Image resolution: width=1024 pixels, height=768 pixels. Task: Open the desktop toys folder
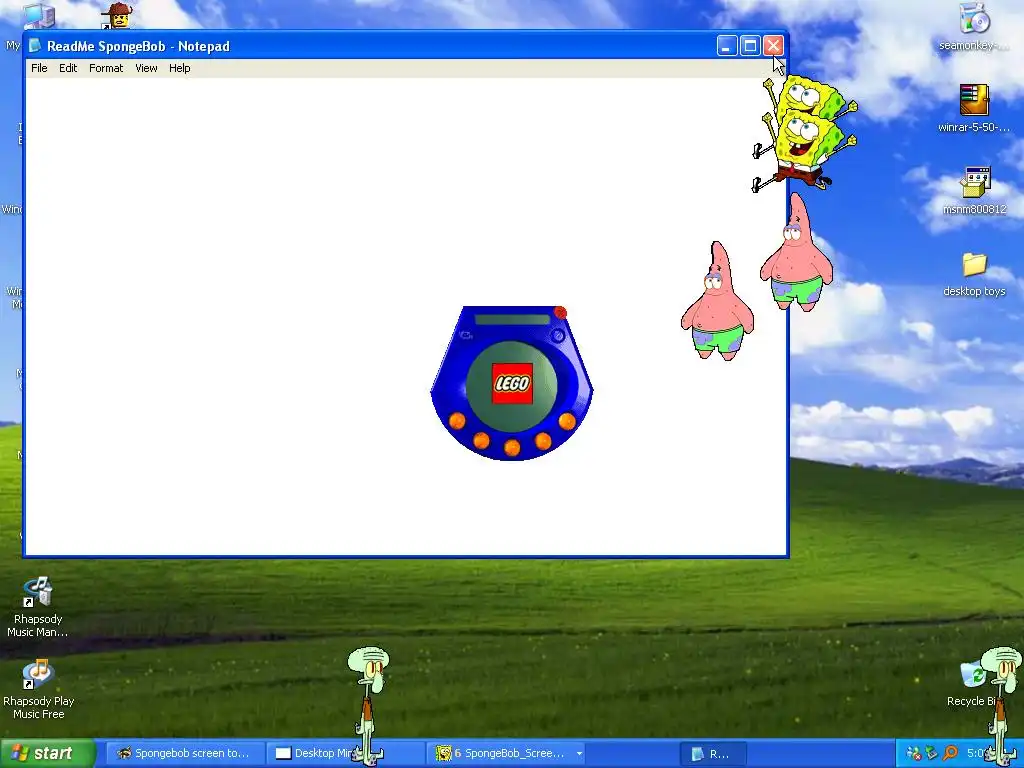tap(974, 274)
